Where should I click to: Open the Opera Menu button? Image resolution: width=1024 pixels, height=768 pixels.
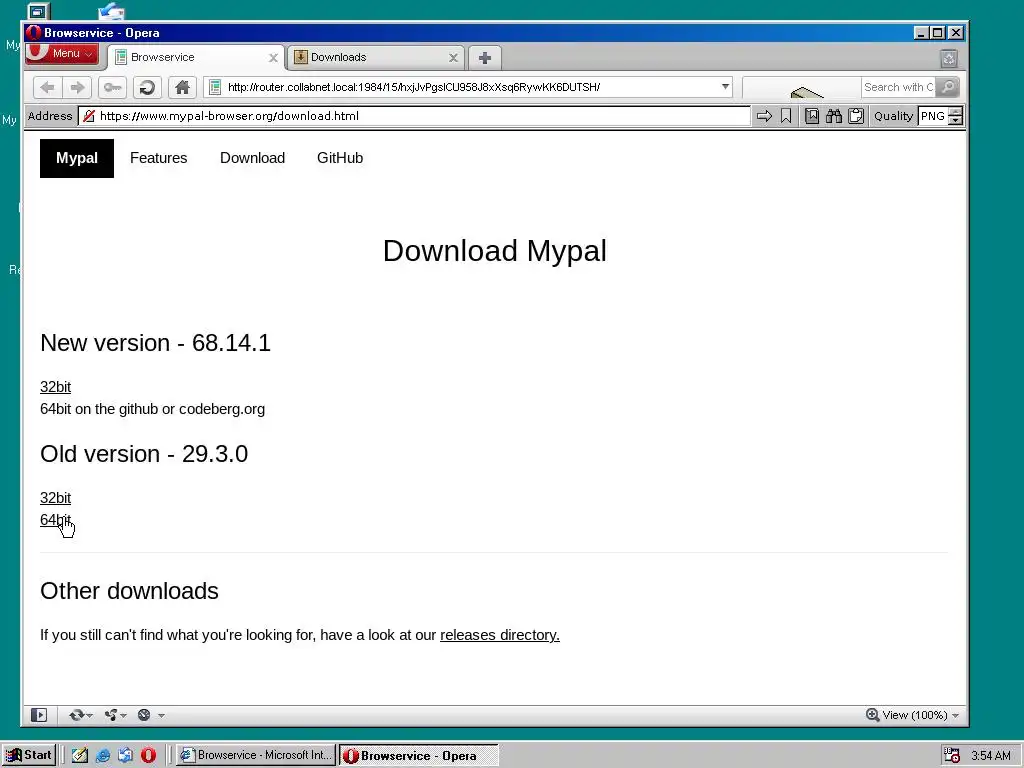[62, 54]
